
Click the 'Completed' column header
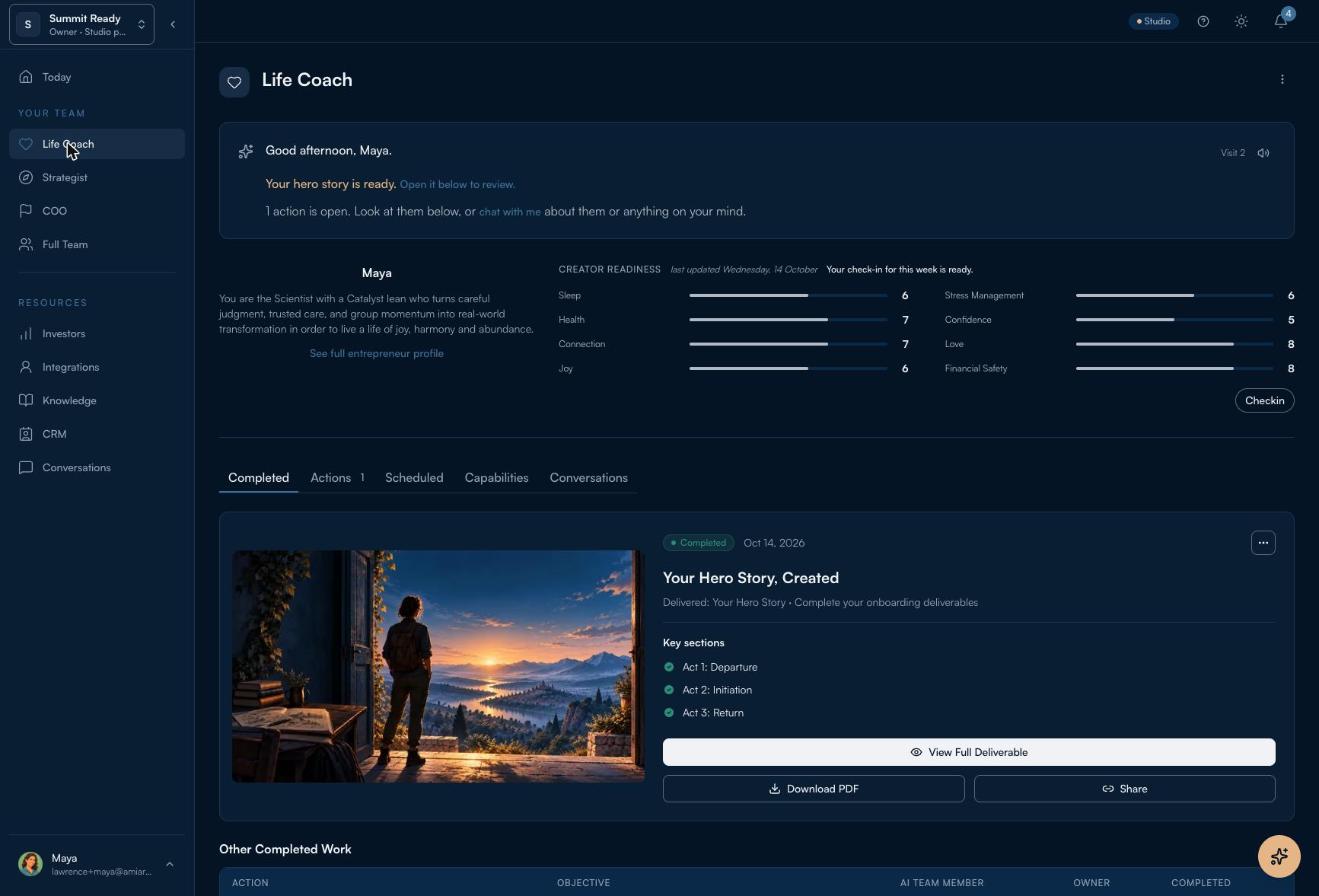1200,883
